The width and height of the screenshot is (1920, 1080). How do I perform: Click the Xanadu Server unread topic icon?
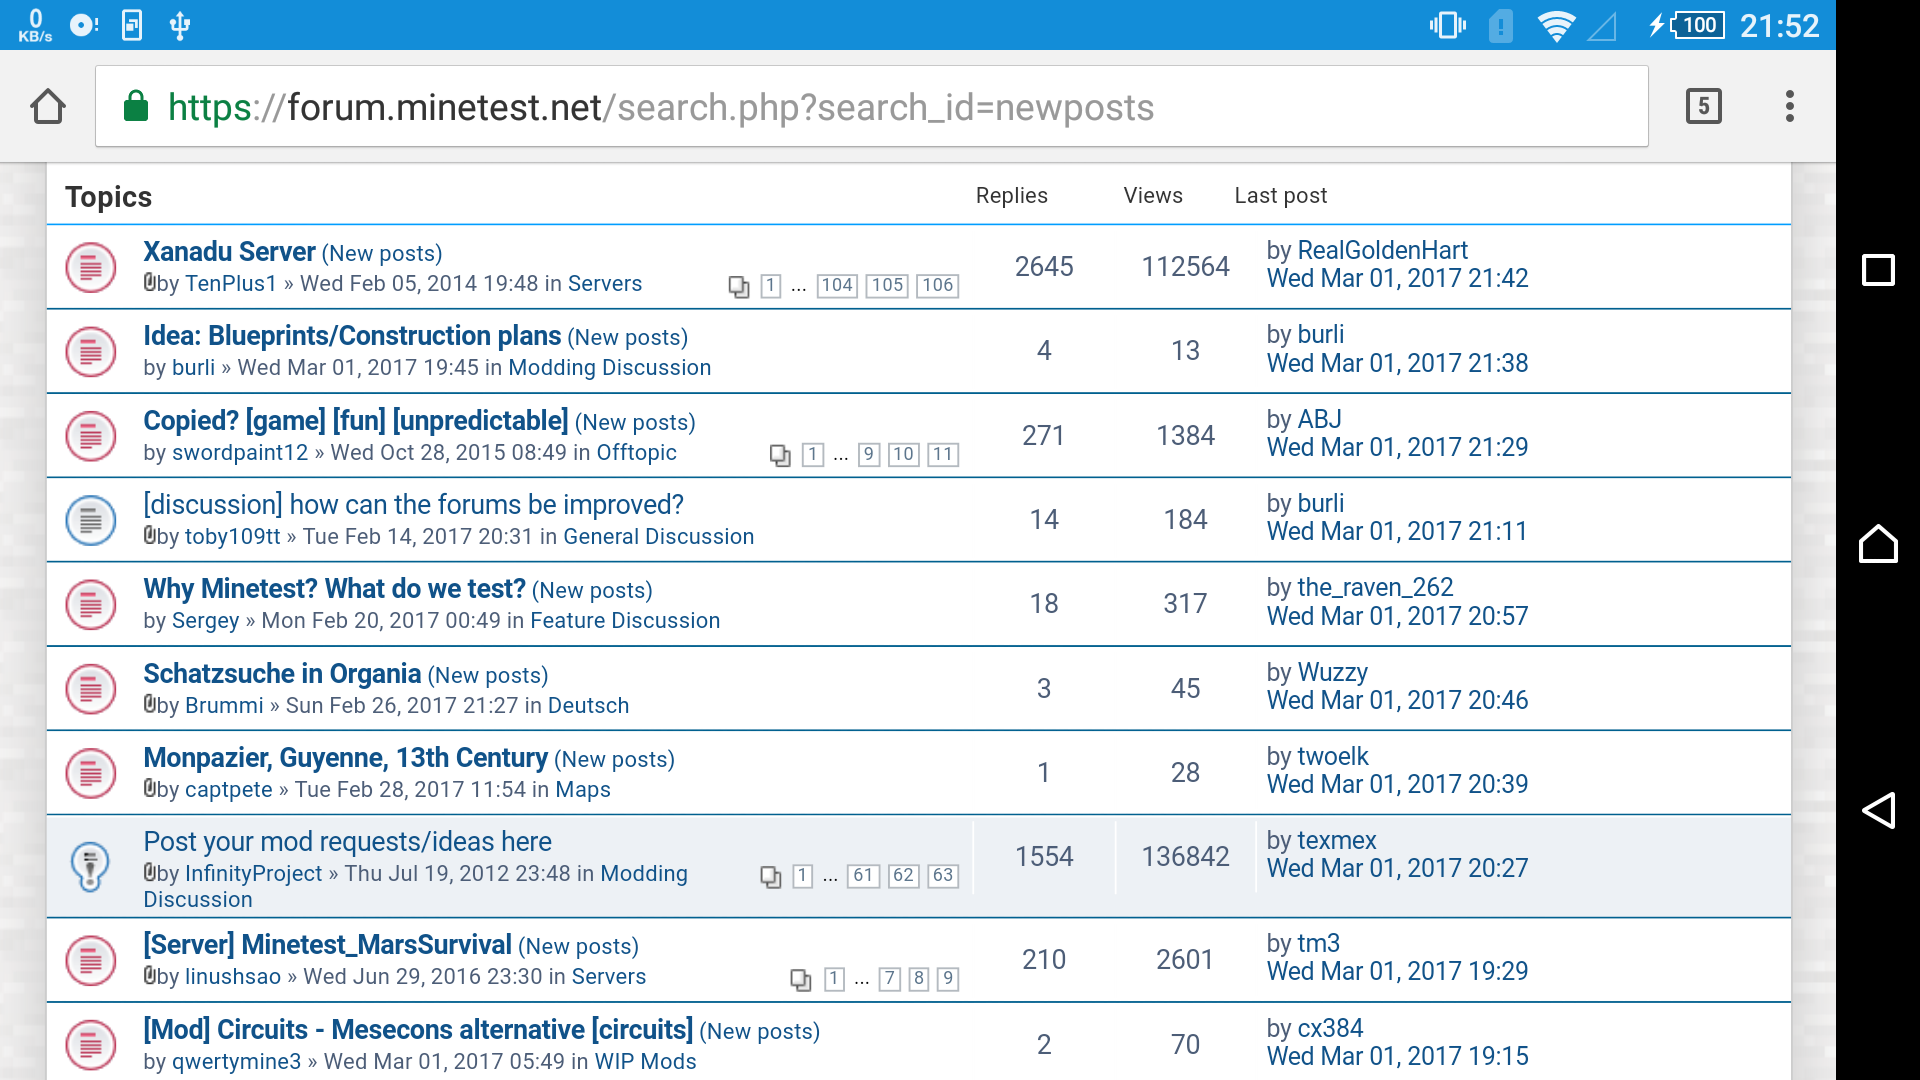(91, 267)
